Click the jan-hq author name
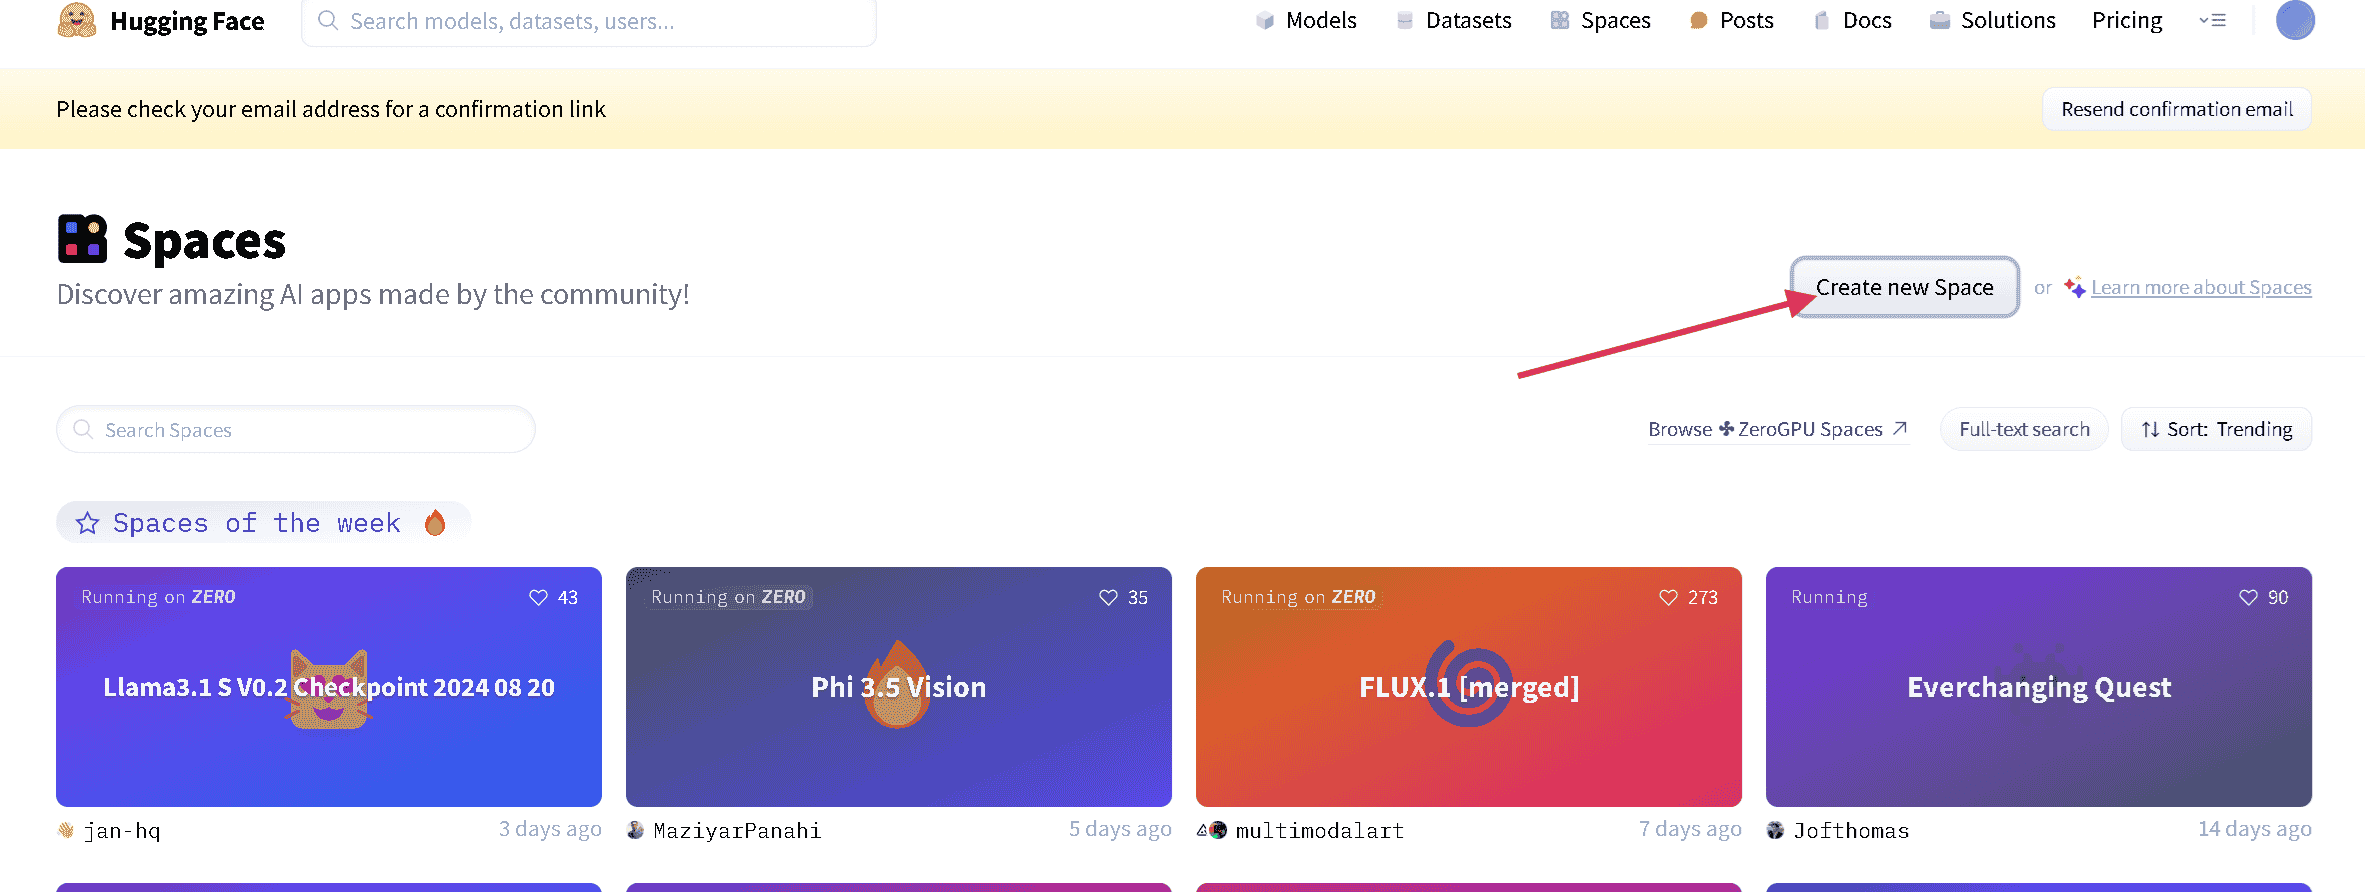 (x=122, y=830)
